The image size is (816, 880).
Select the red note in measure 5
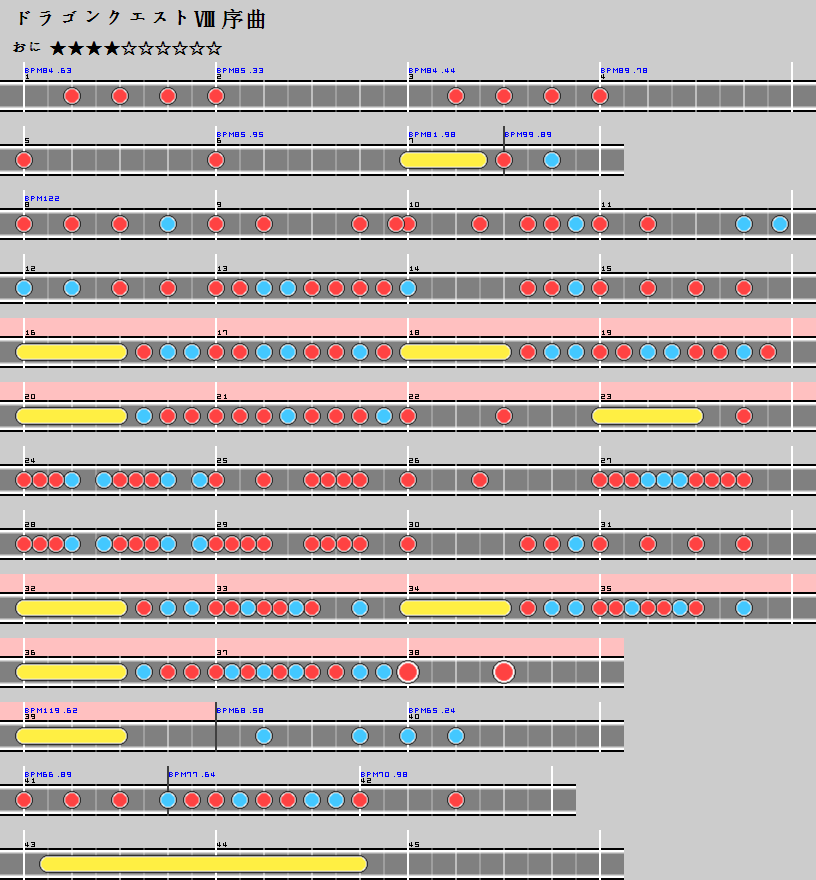pyautogui.click(x=24, y=160)
